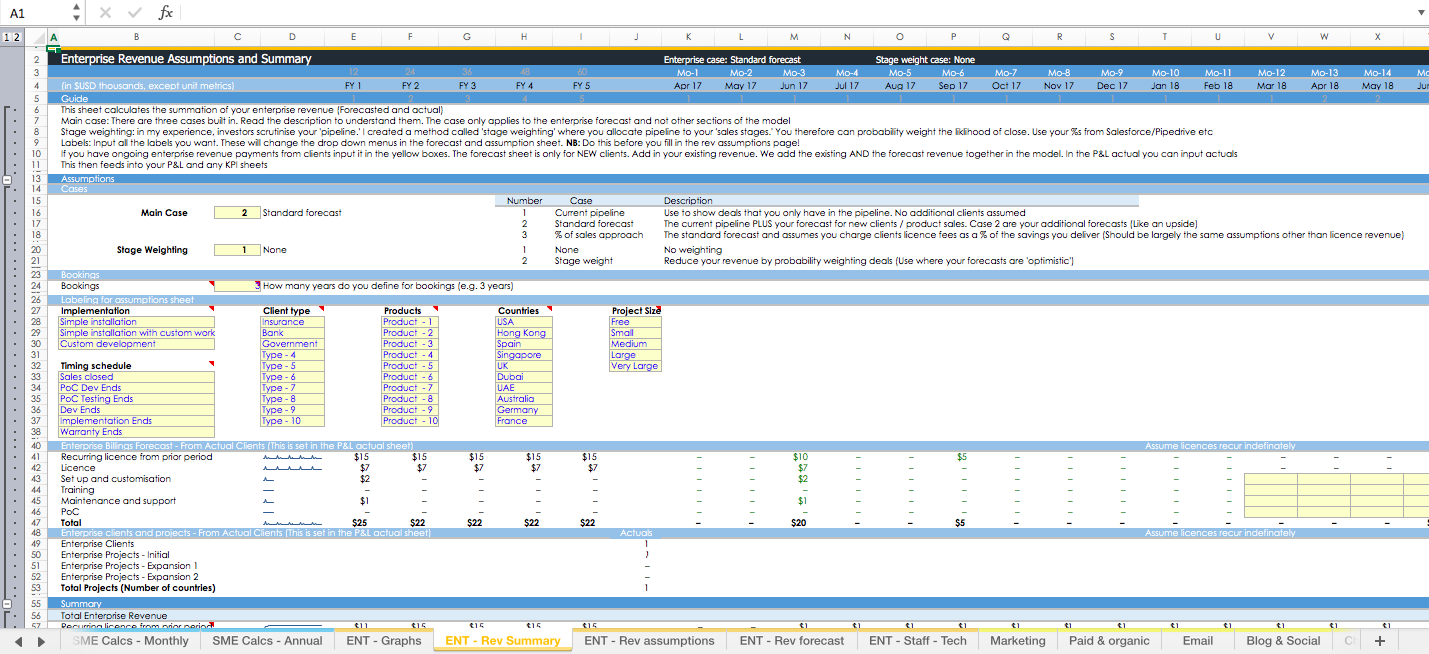This screenshot has width=1429, height=654.
Task: Switch to SME Calcs - Annual tab
Action: [x=267, y=641]
